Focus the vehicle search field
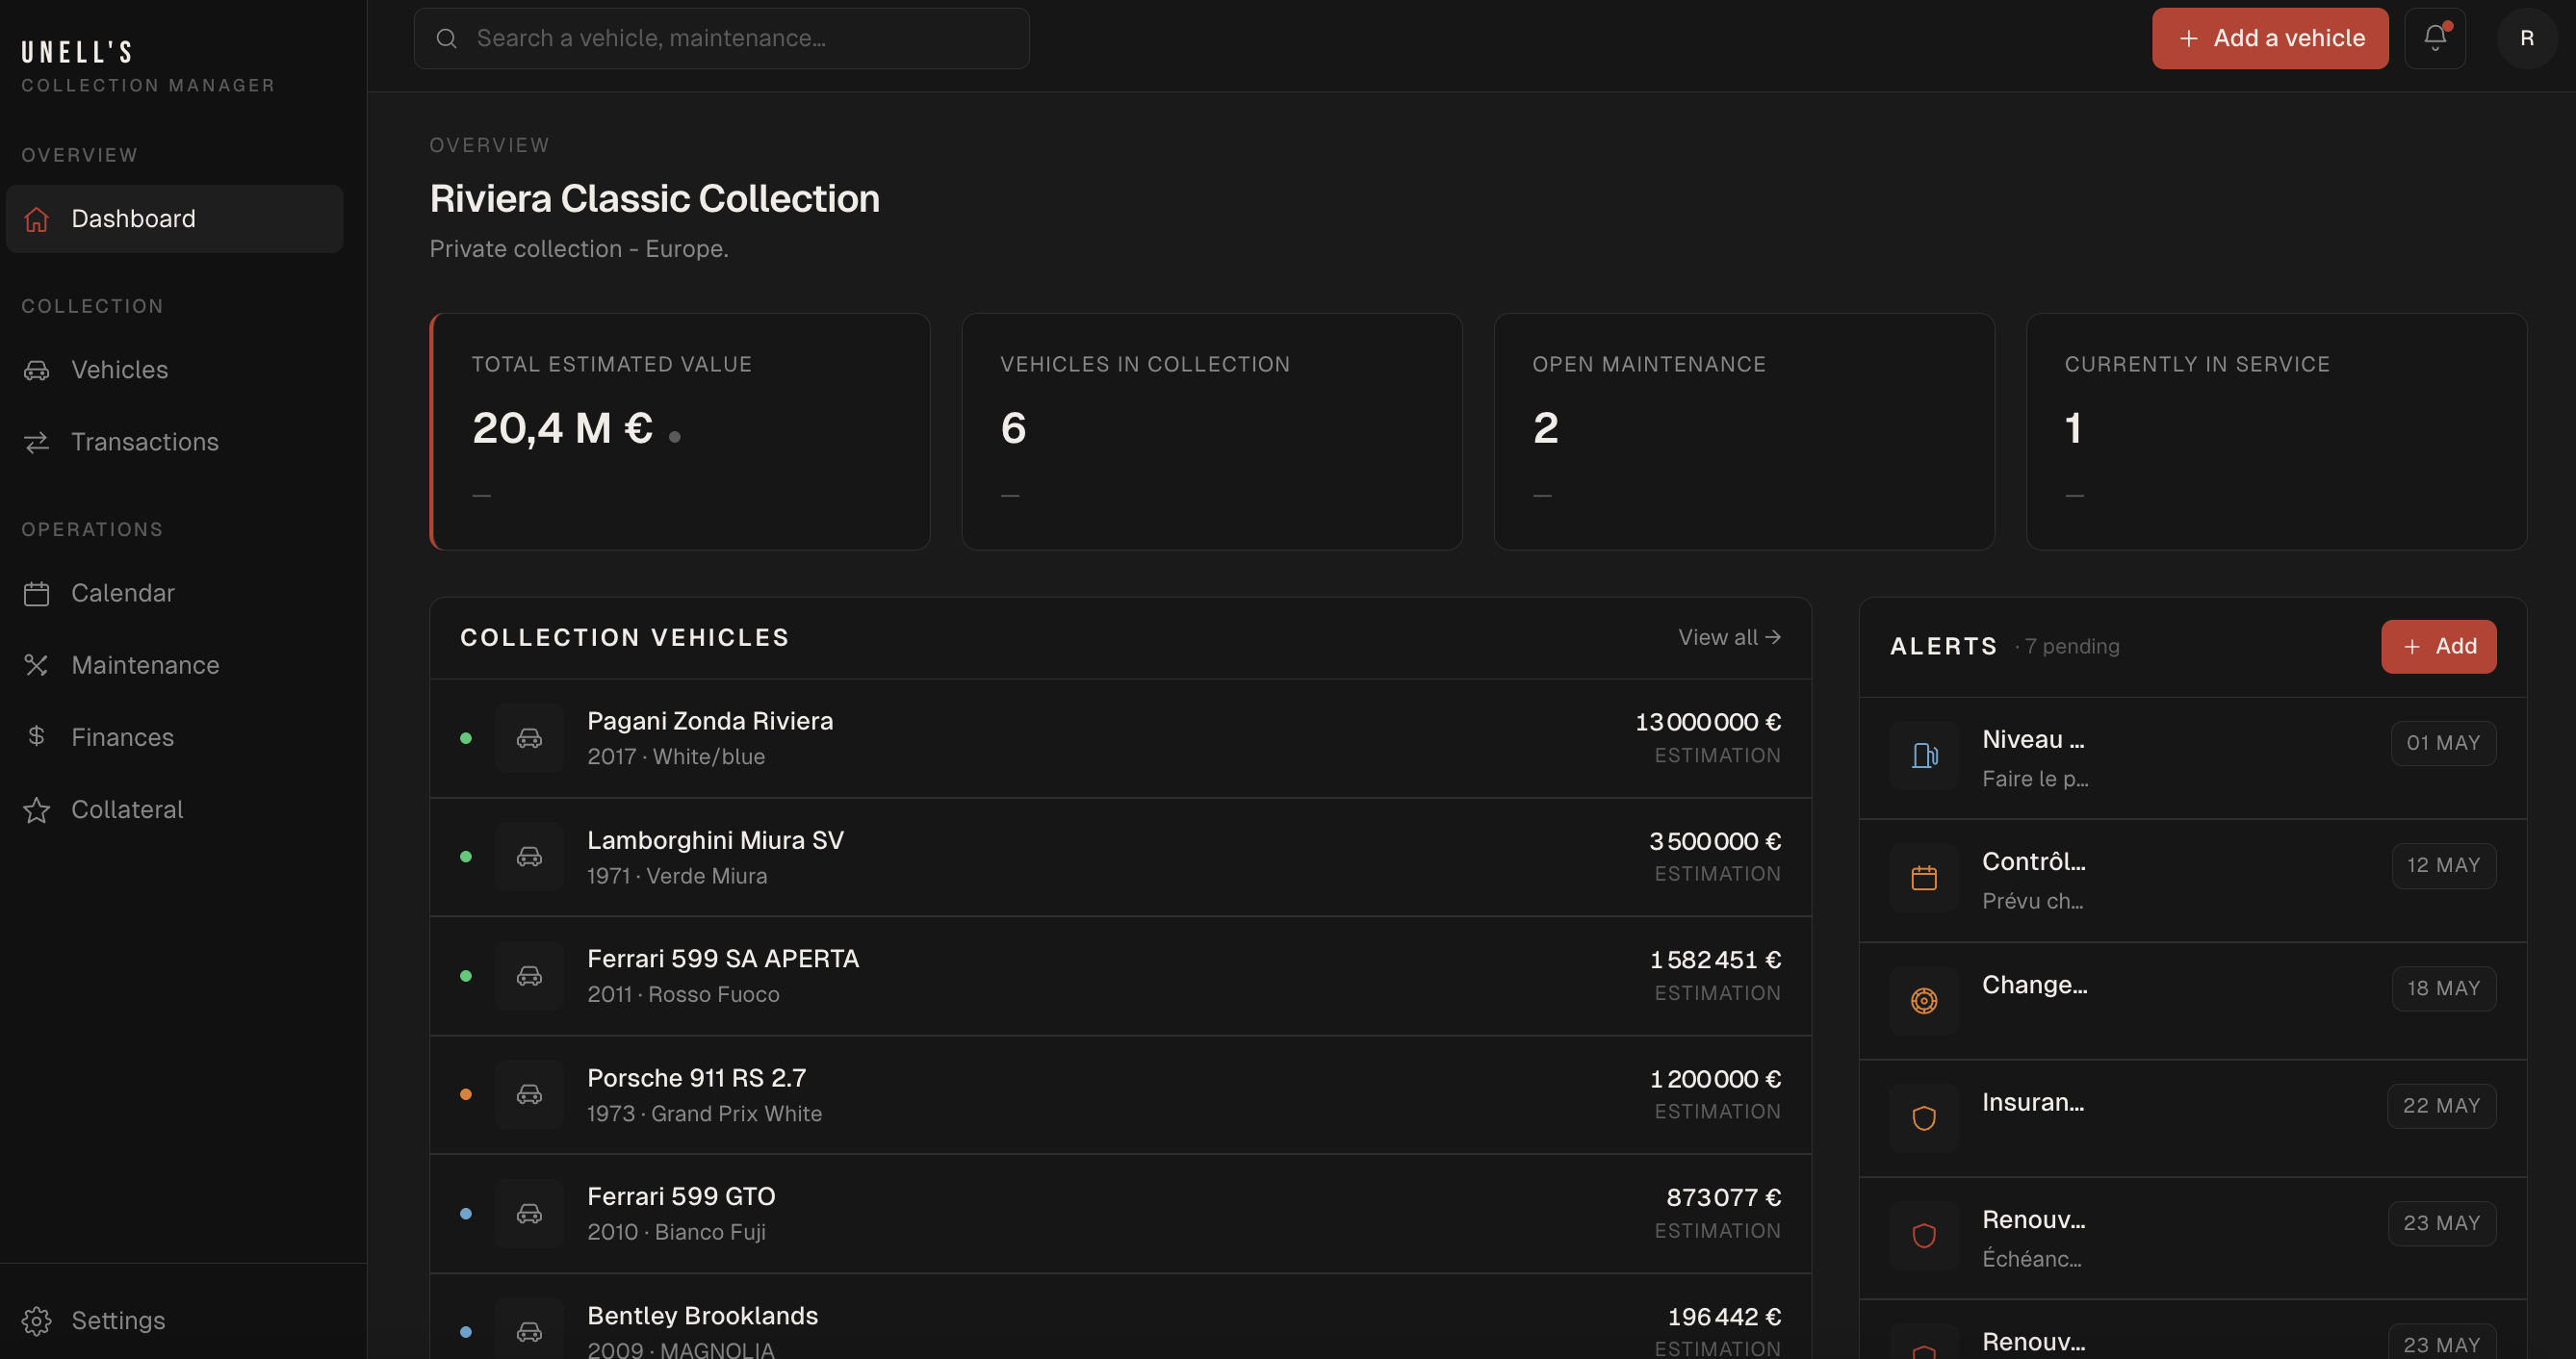 click(721, 38)
